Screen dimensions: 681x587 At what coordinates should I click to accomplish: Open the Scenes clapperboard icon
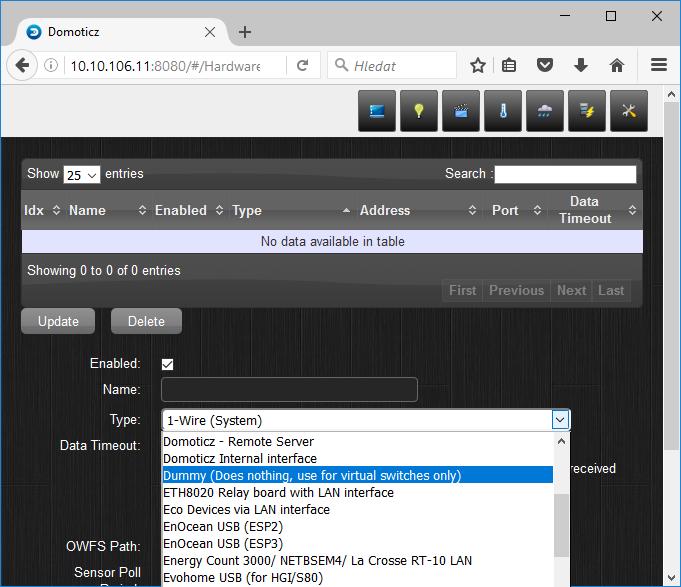461,111
